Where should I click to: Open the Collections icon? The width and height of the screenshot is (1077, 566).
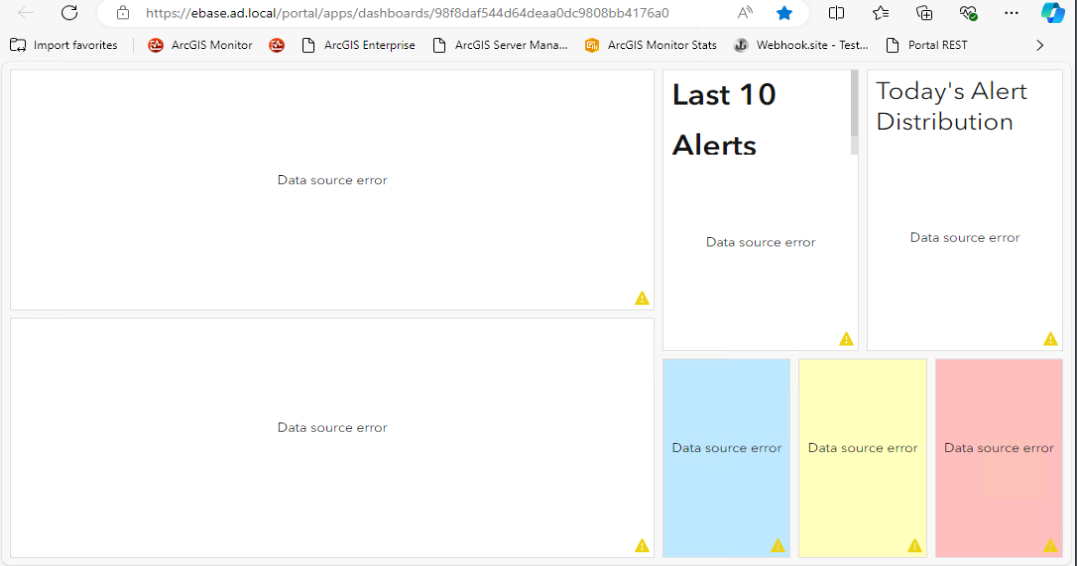(925, 13)
